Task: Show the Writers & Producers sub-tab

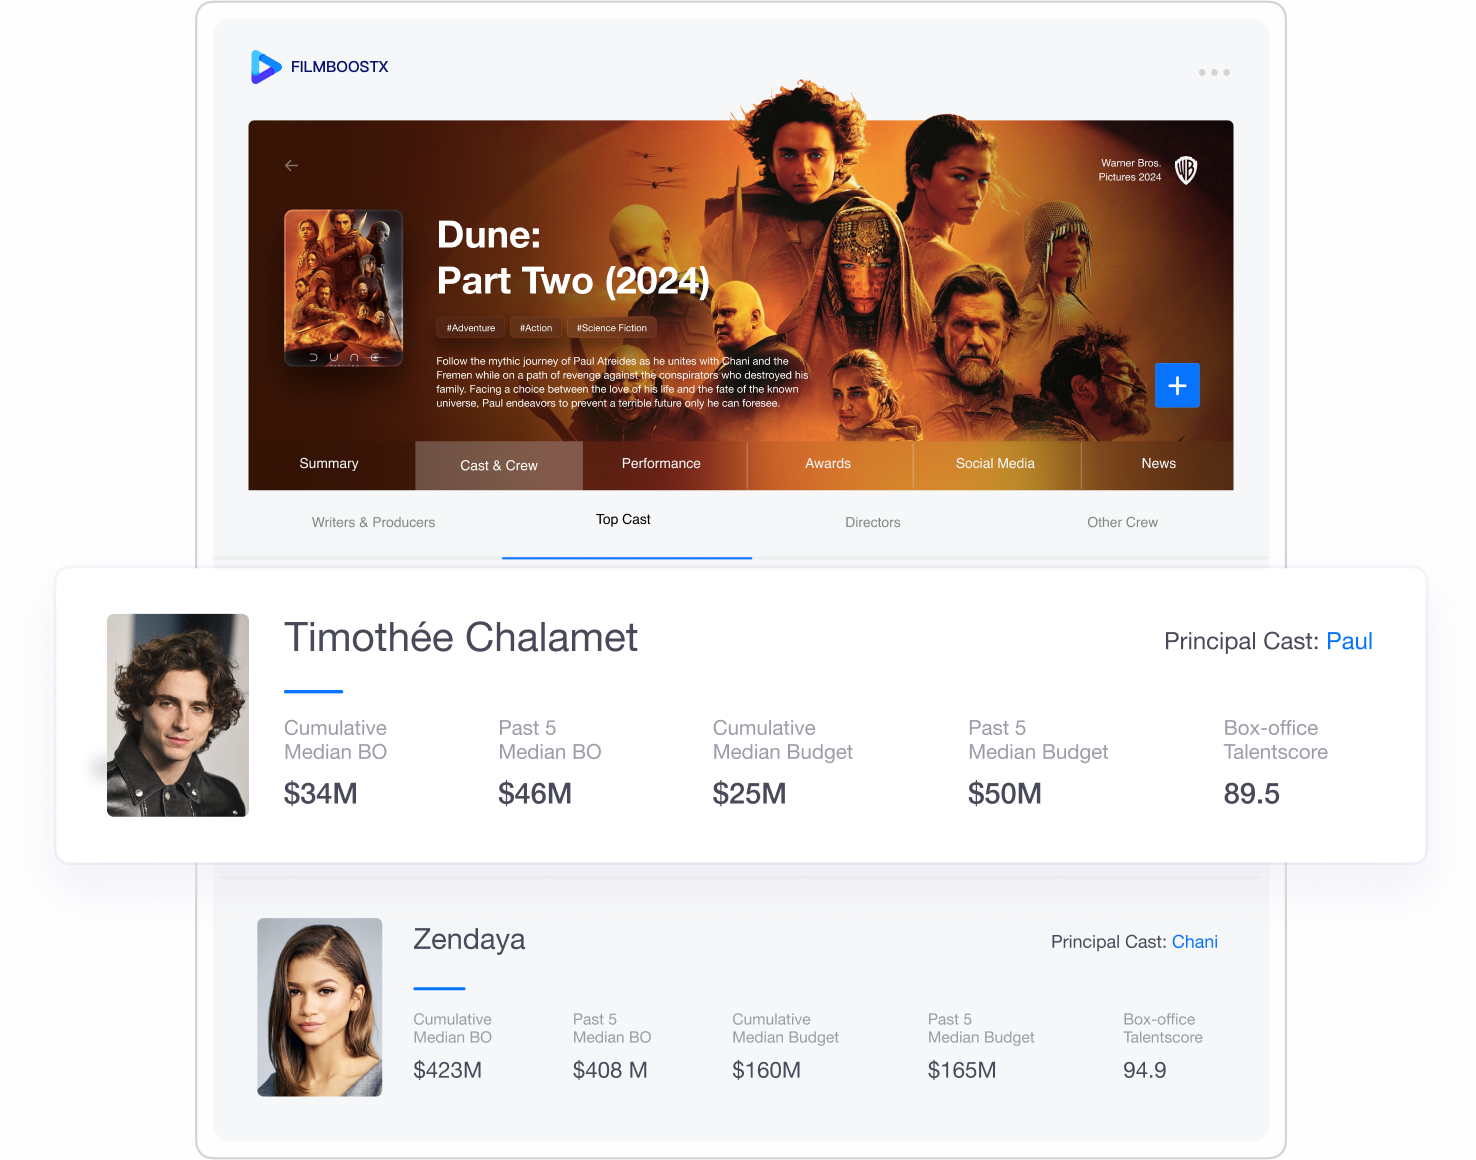Action: point(374,522)
